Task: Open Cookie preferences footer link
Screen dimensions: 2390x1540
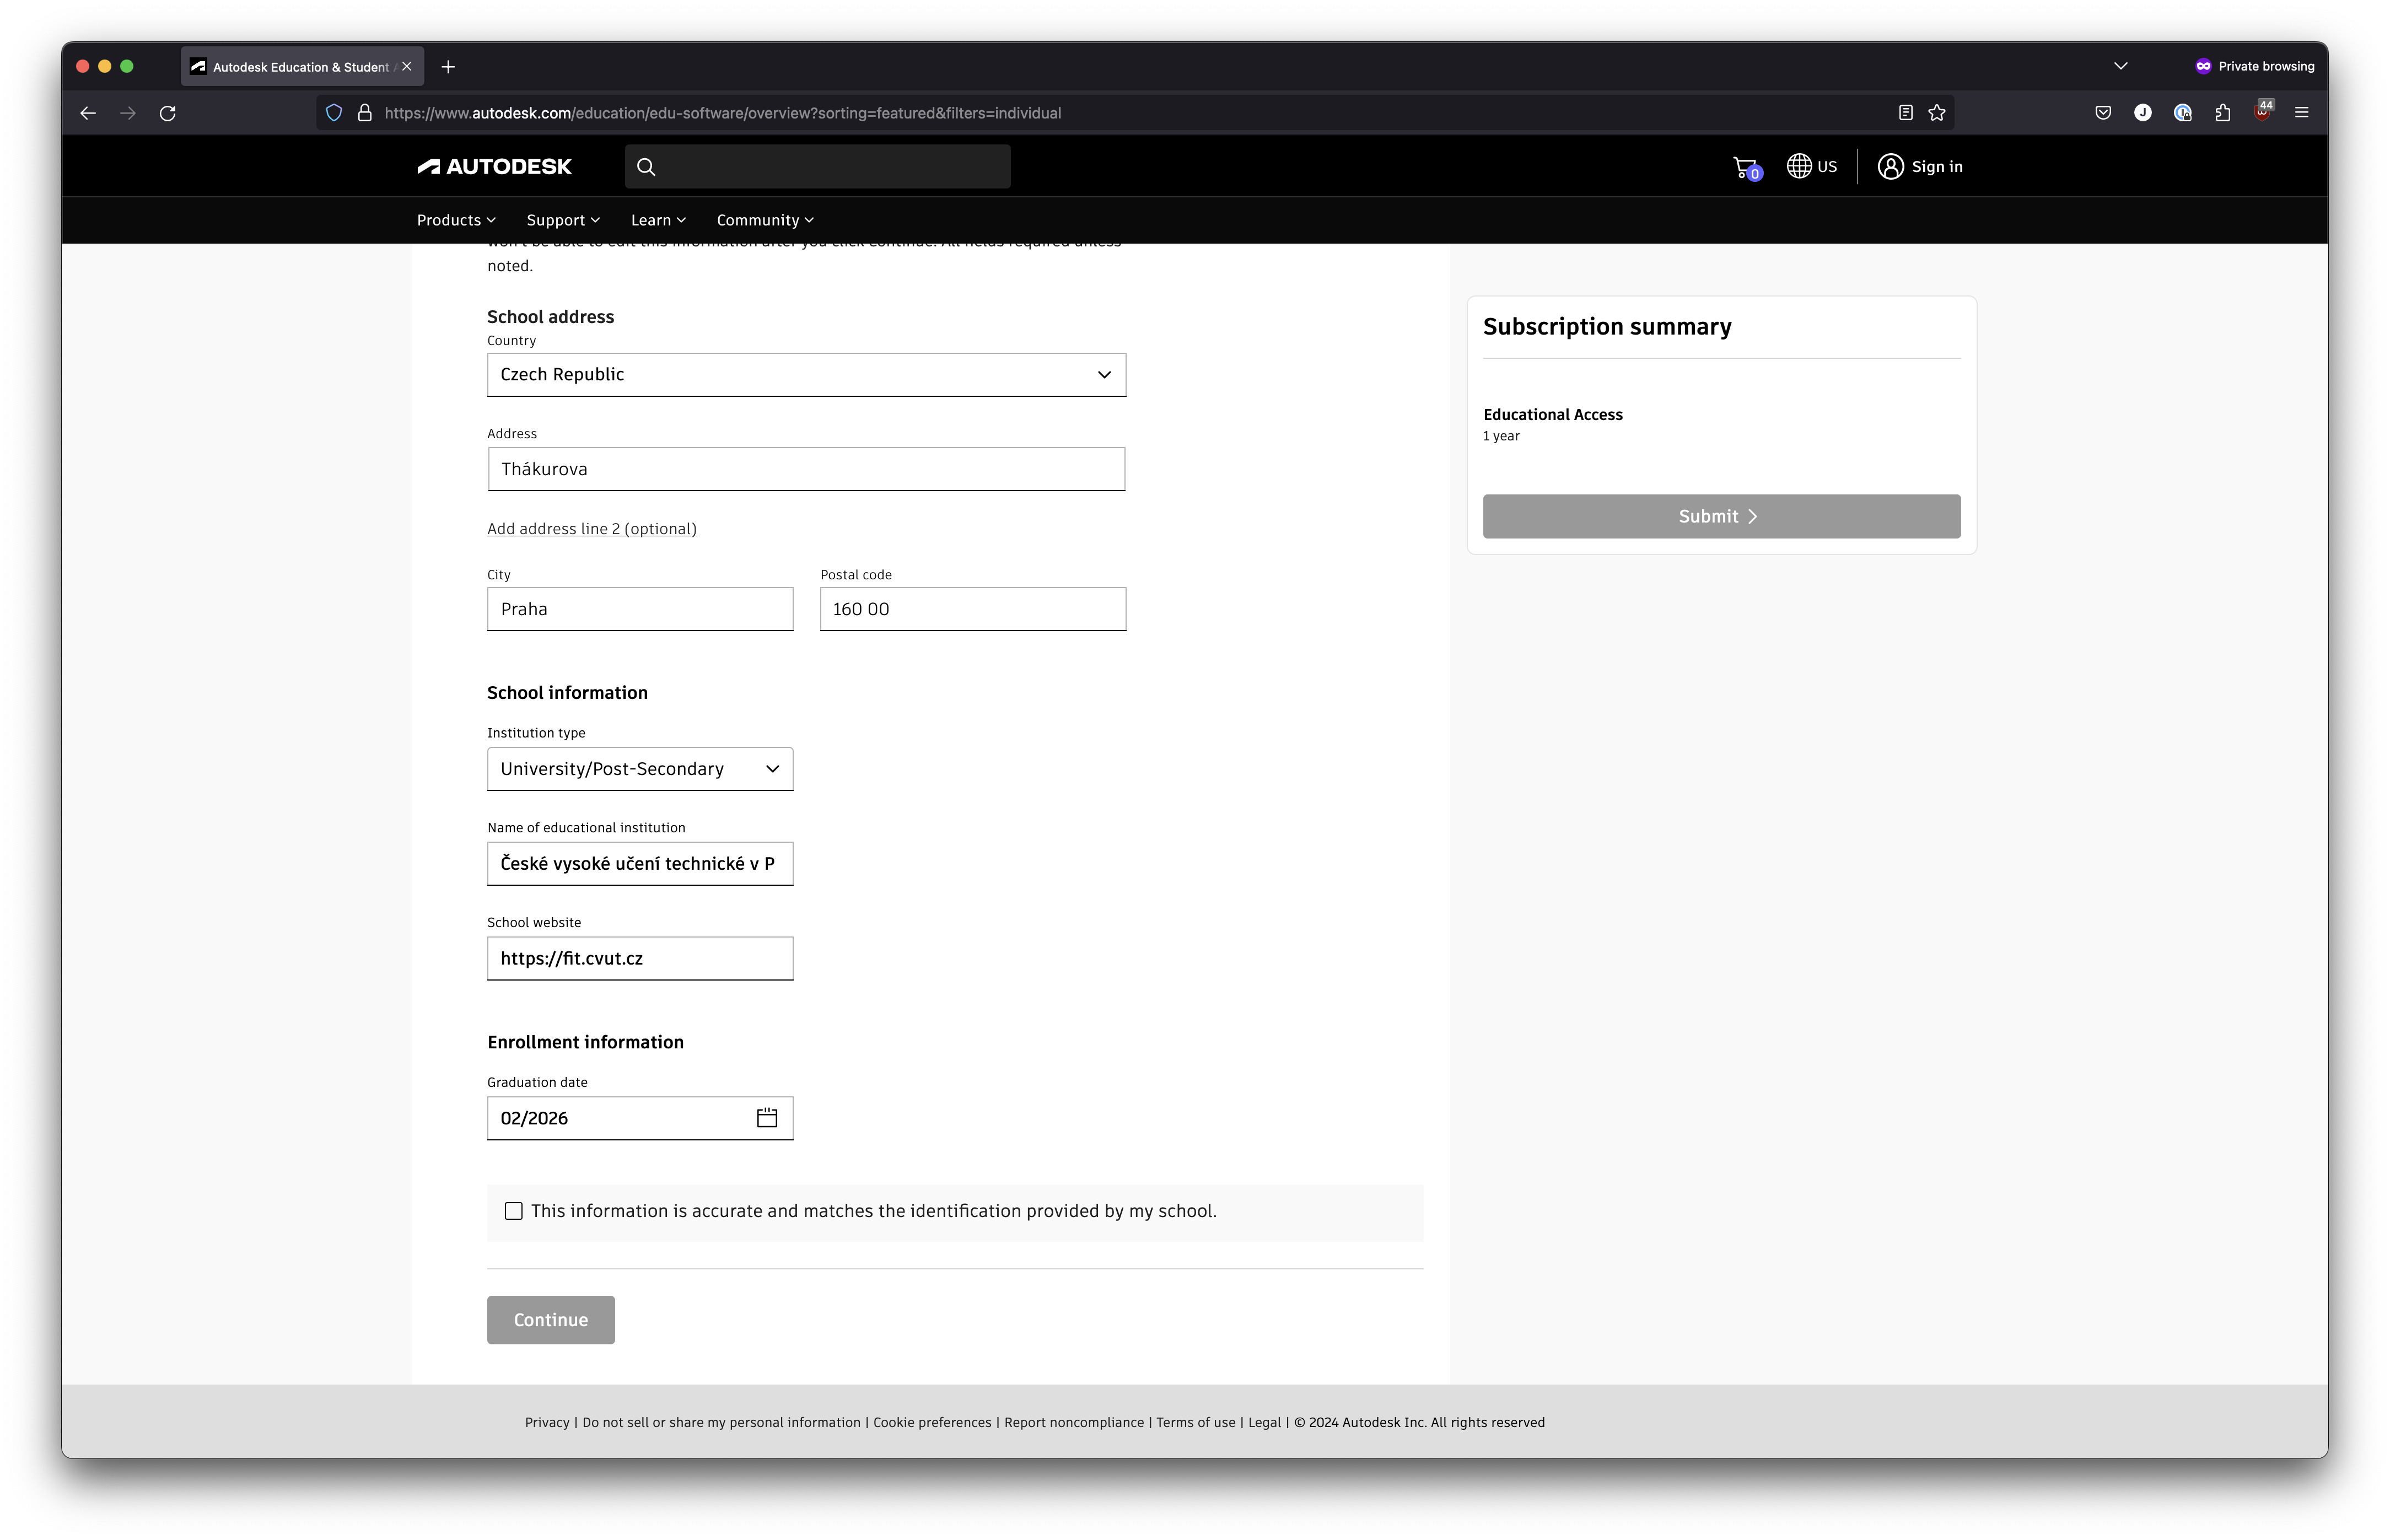Action: click(x=932, y=1422)
